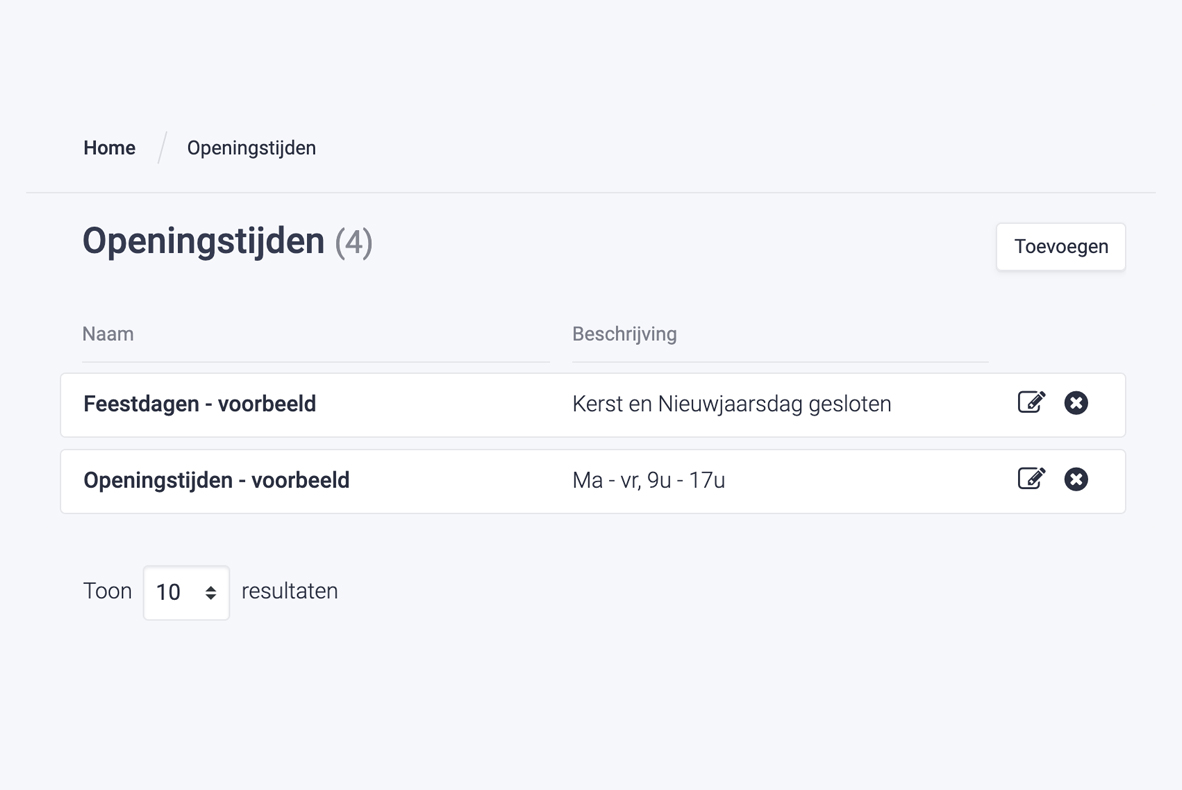Edit the Openingstijden - voorbeeld entry
The image size is (1182, 790).
(x=1031, y=479)
